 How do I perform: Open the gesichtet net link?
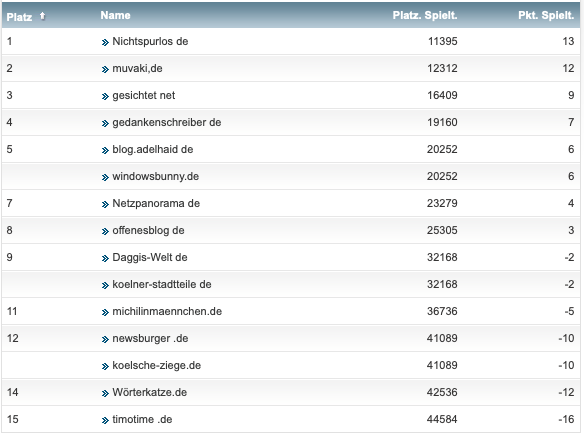(144, 95)
